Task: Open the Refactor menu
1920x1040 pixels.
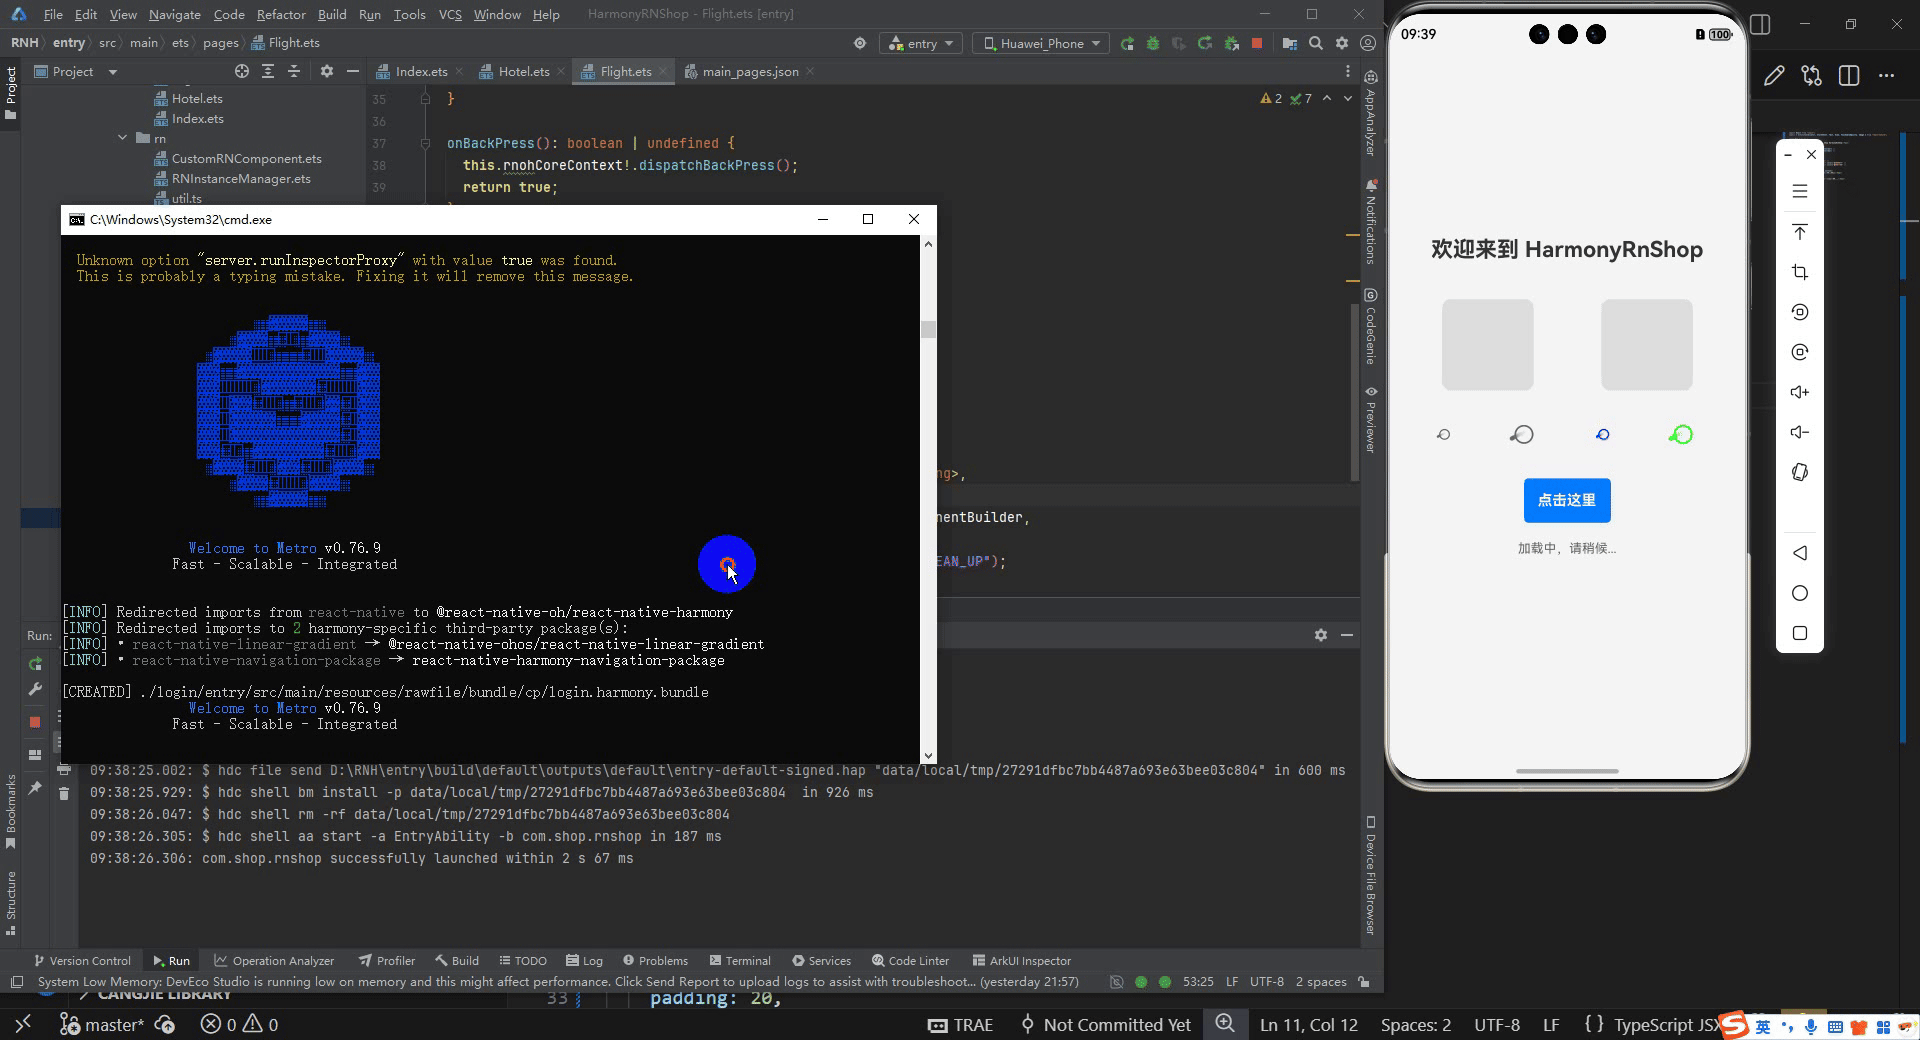Action: point(281,14)
